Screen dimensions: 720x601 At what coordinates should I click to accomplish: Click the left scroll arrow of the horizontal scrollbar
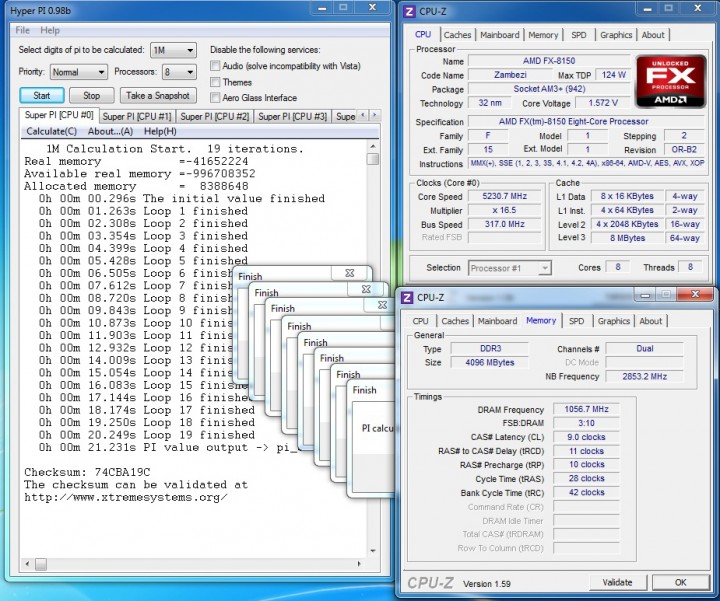pyautogui.click(x=27, y=563)
